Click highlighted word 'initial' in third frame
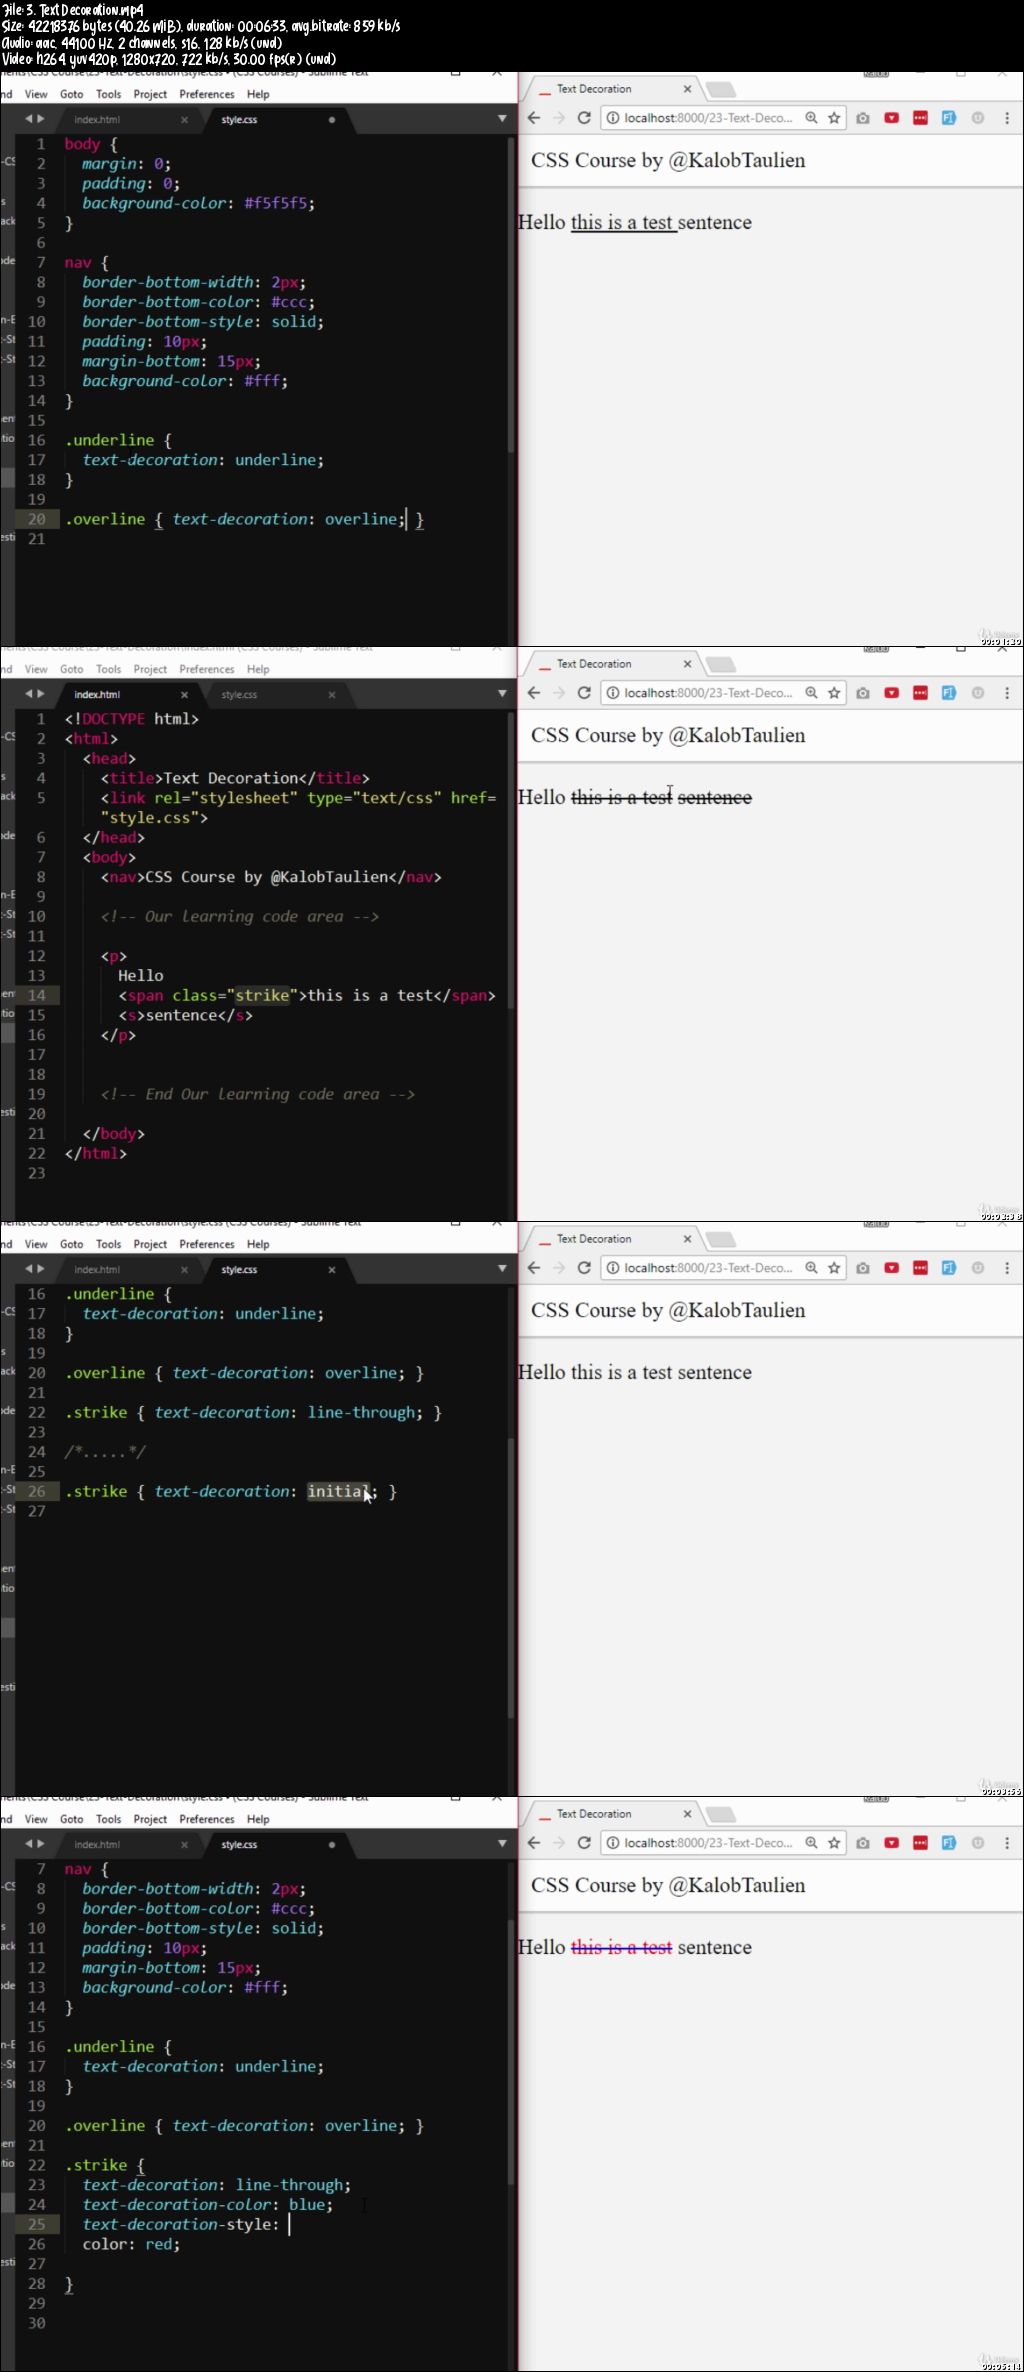 coord(339,1492)
